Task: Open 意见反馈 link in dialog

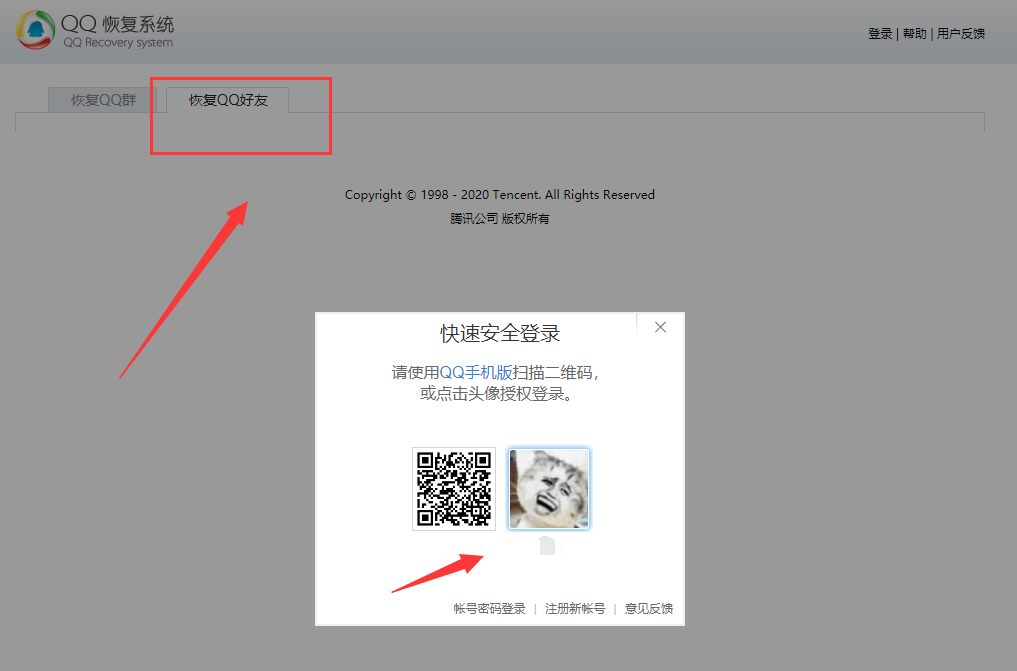Action: [x=649, y=609]
